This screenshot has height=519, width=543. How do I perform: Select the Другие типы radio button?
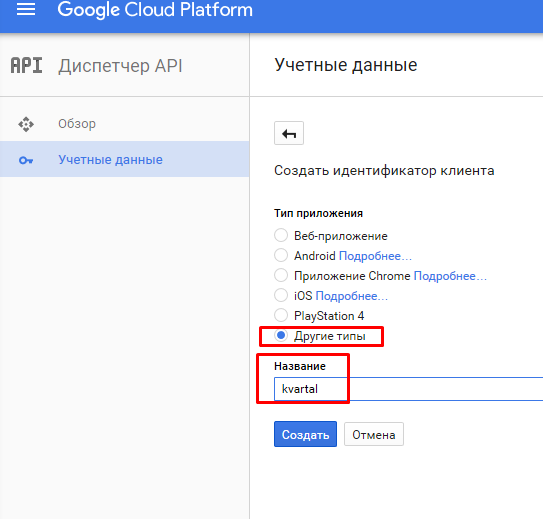point(281,335)
